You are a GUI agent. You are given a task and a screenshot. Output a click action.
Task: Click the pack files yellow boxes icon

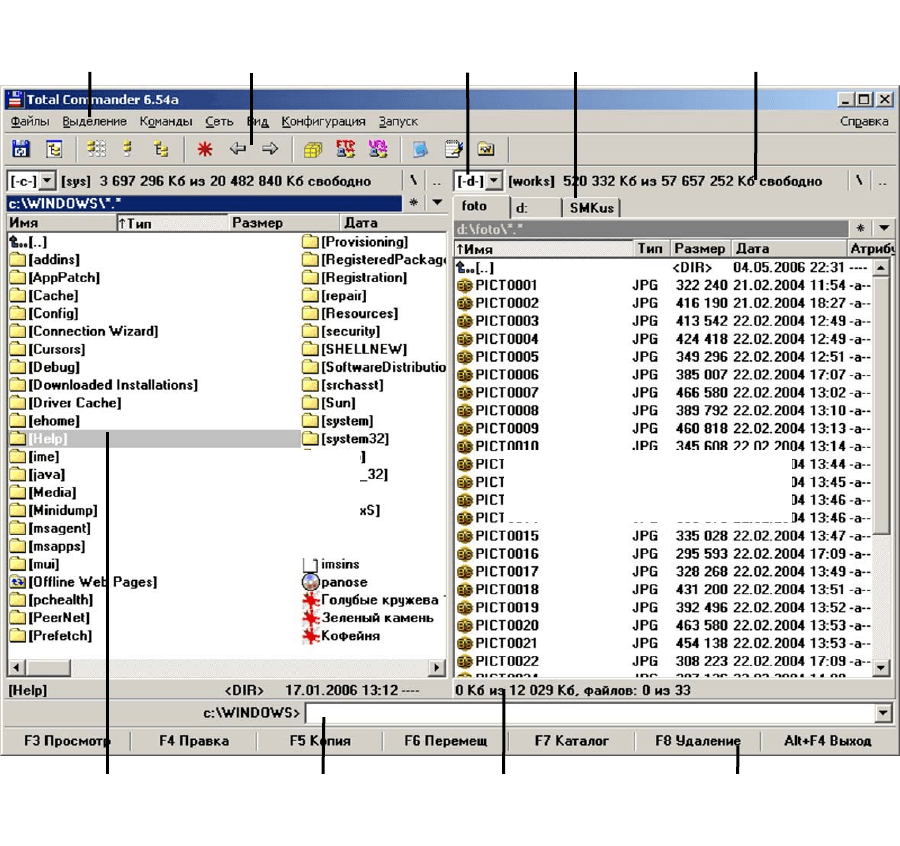[x=312, y=149]
